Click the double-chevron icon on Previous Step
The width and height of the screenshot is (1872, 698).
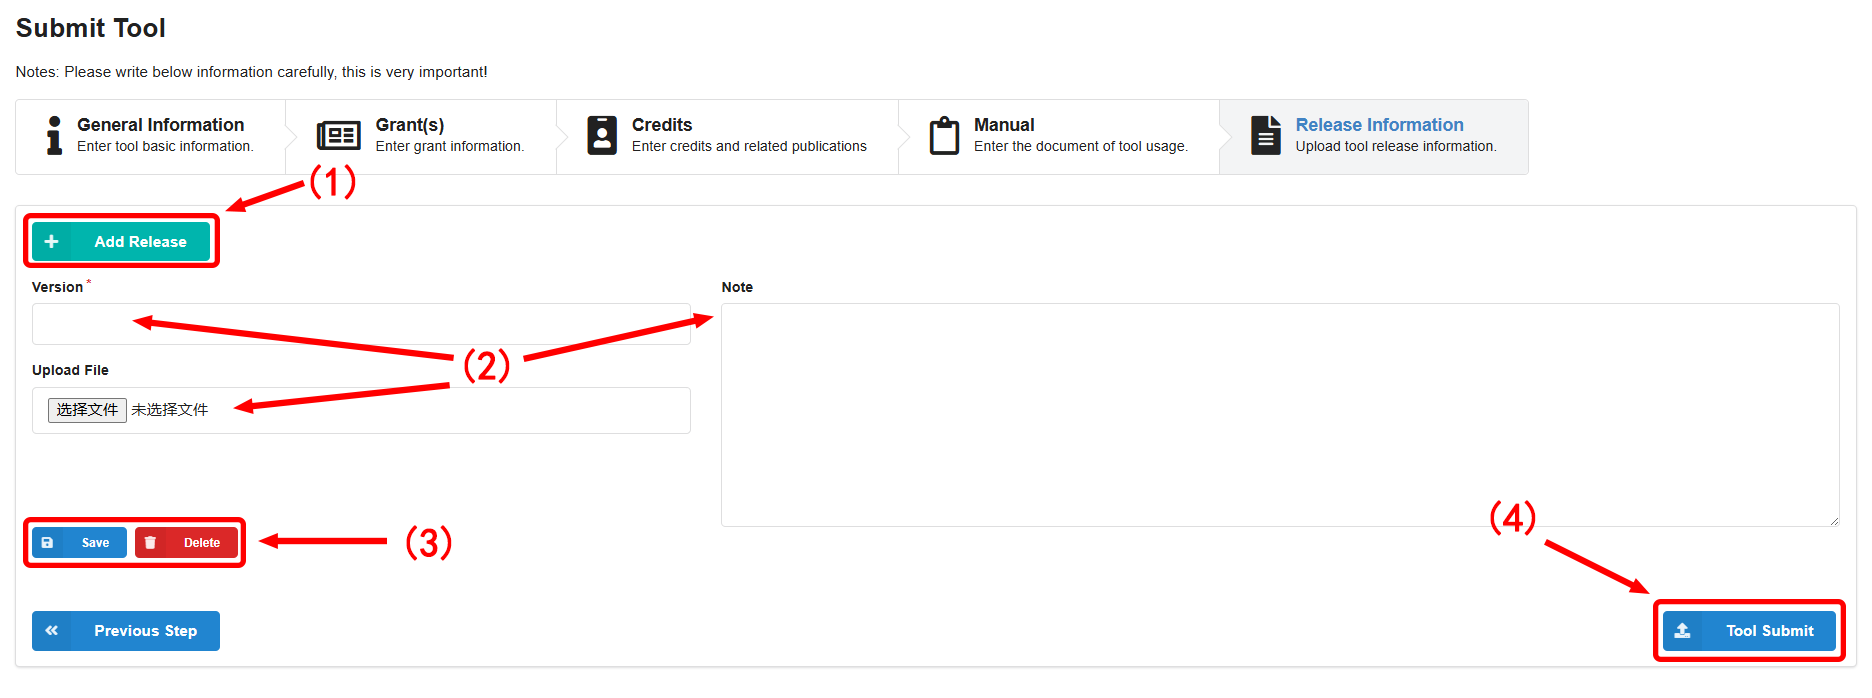(x=52, y=631)
